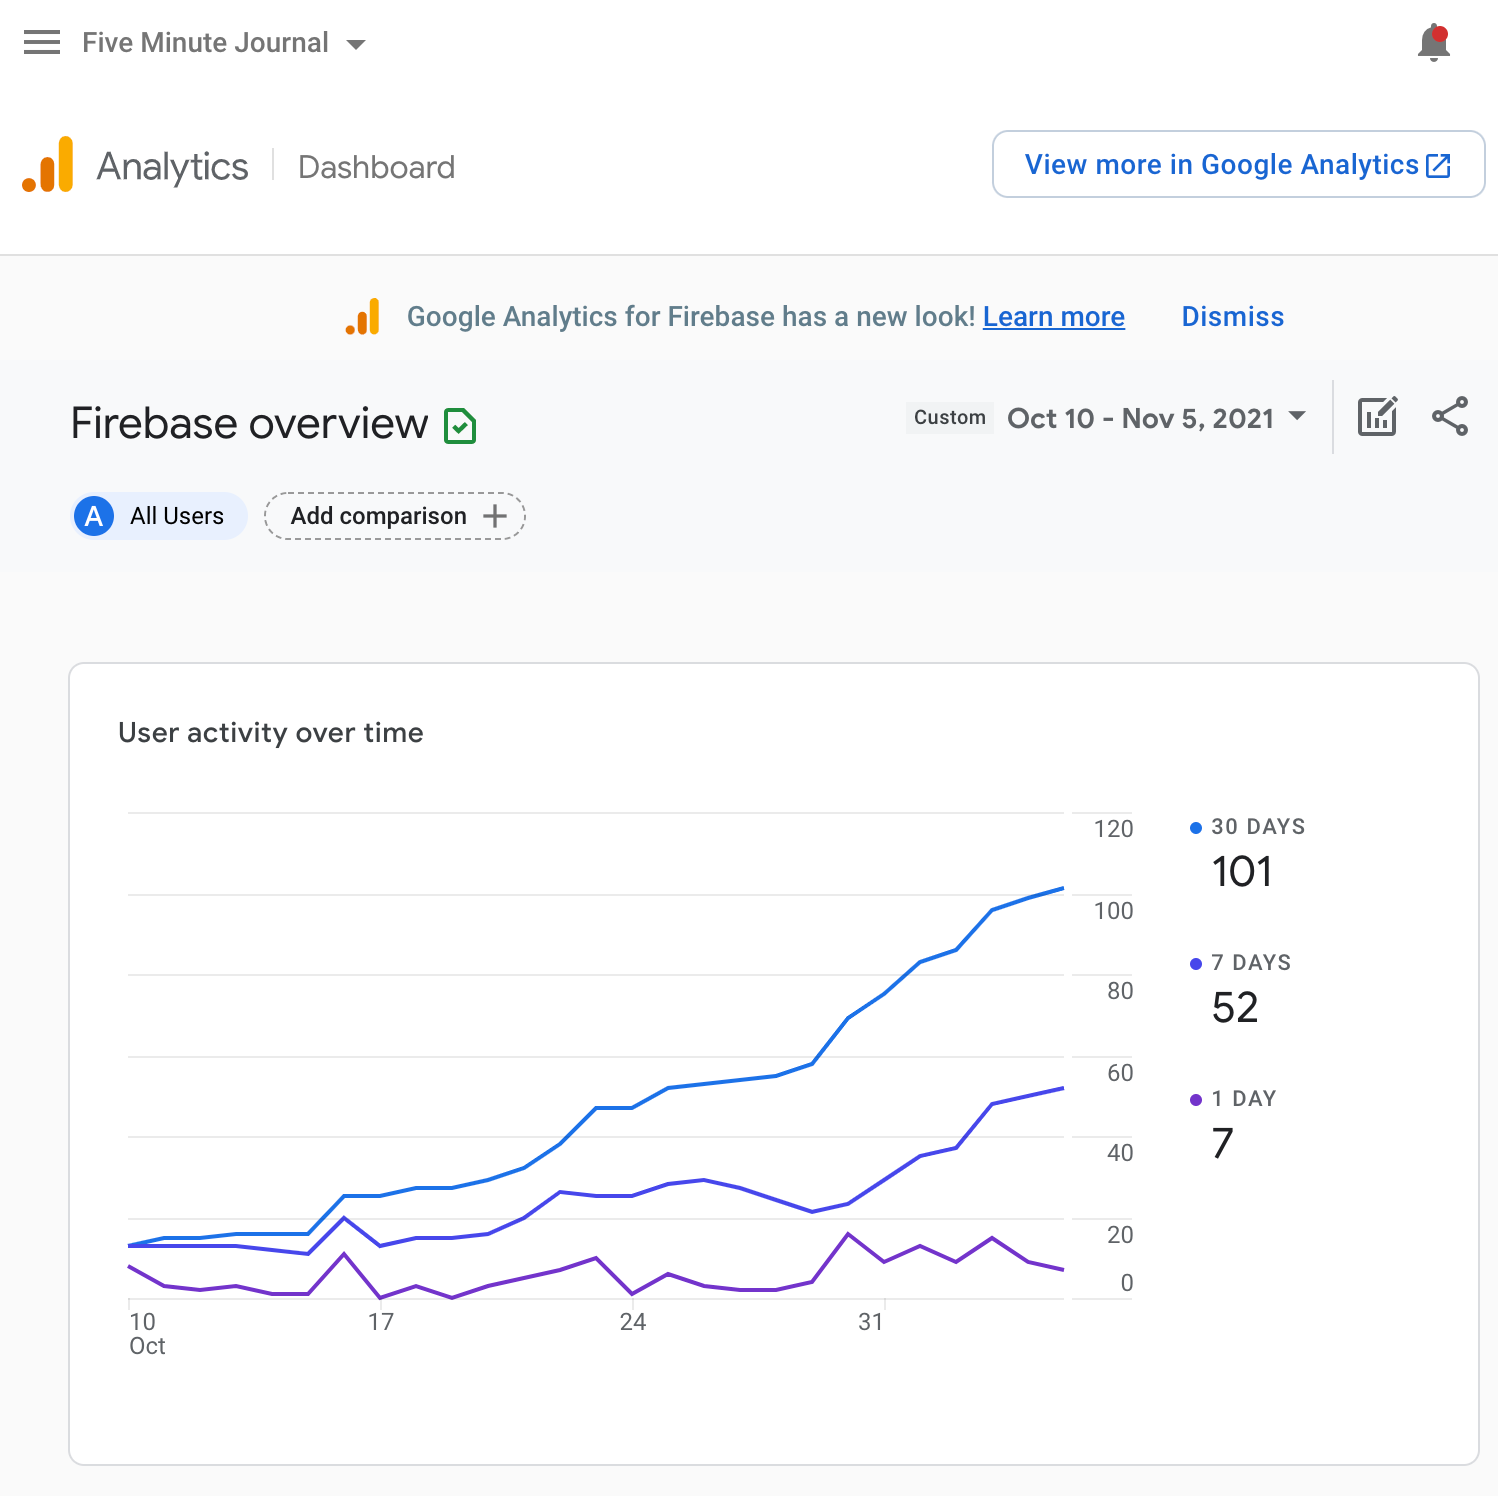
Task: Click the Firebase overview heading
Action: coord(250,424)
